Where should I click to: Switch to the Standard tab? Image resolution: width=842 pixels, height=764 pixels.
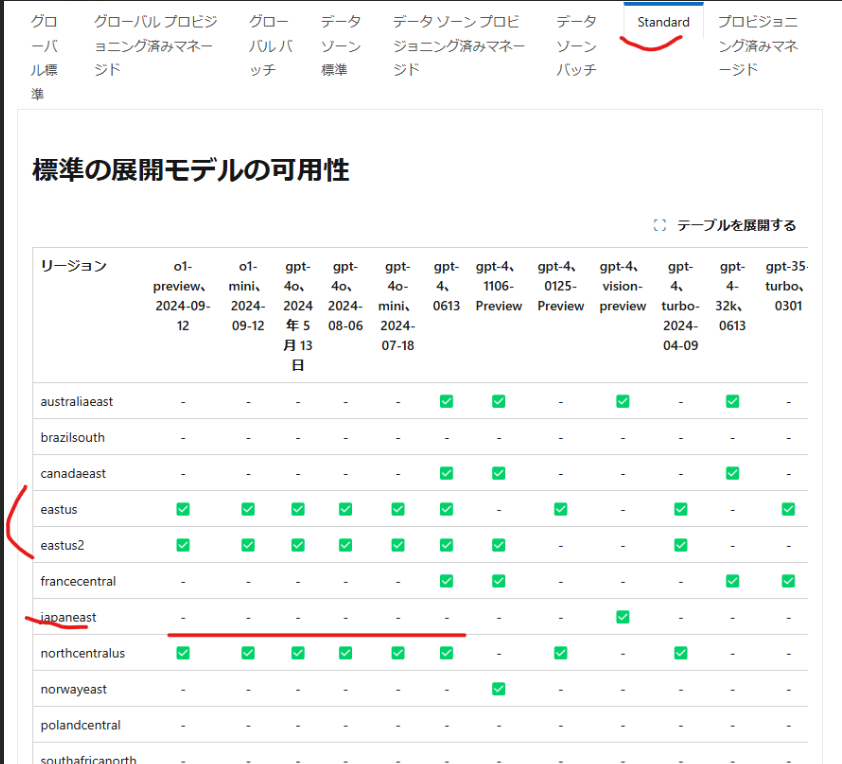[663, 22]
